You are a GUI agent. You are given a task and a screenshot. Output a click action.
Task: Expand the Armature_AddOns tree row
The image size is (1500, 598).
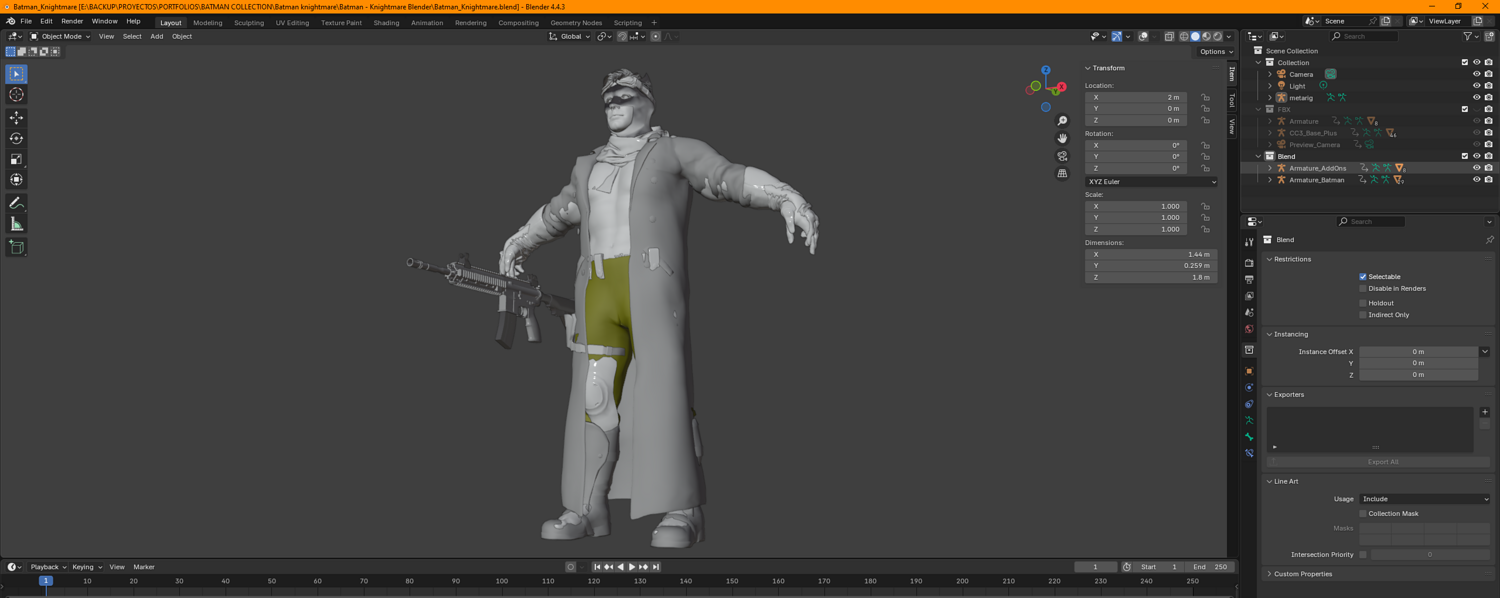(x=1270, y=168)
